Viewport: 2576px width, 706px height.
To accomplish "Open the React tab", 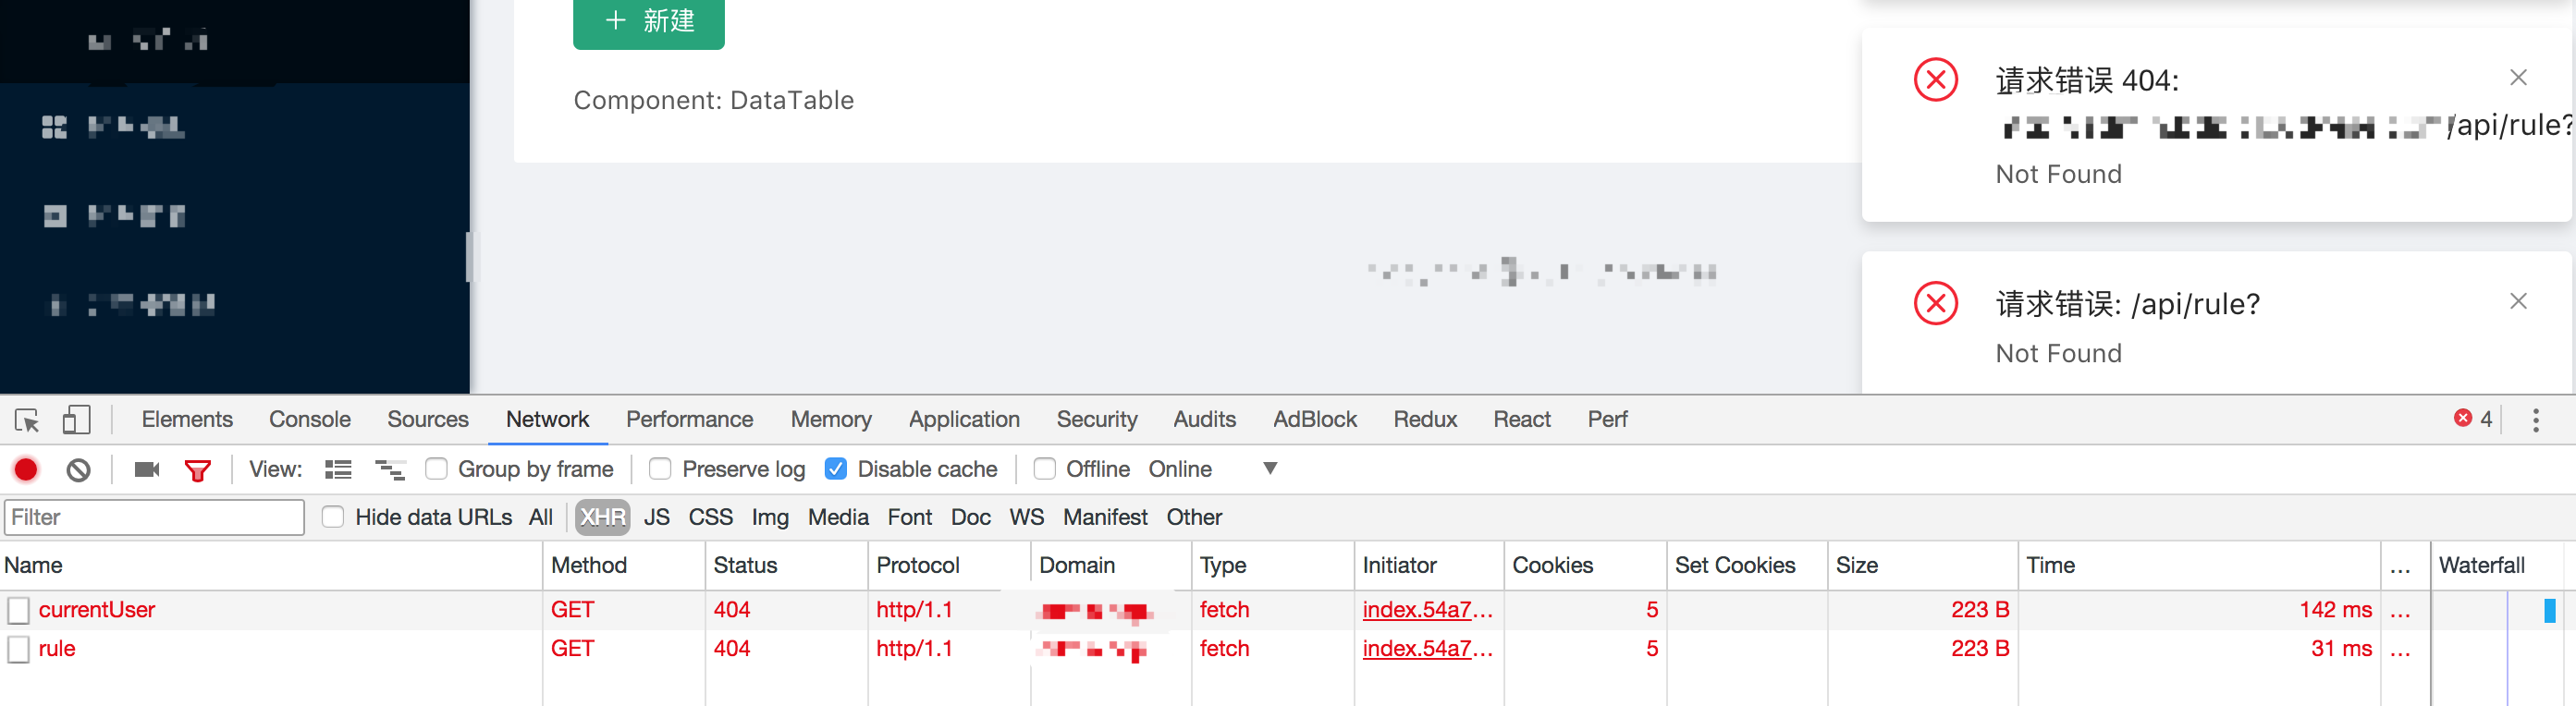I will click(1522, 420).
